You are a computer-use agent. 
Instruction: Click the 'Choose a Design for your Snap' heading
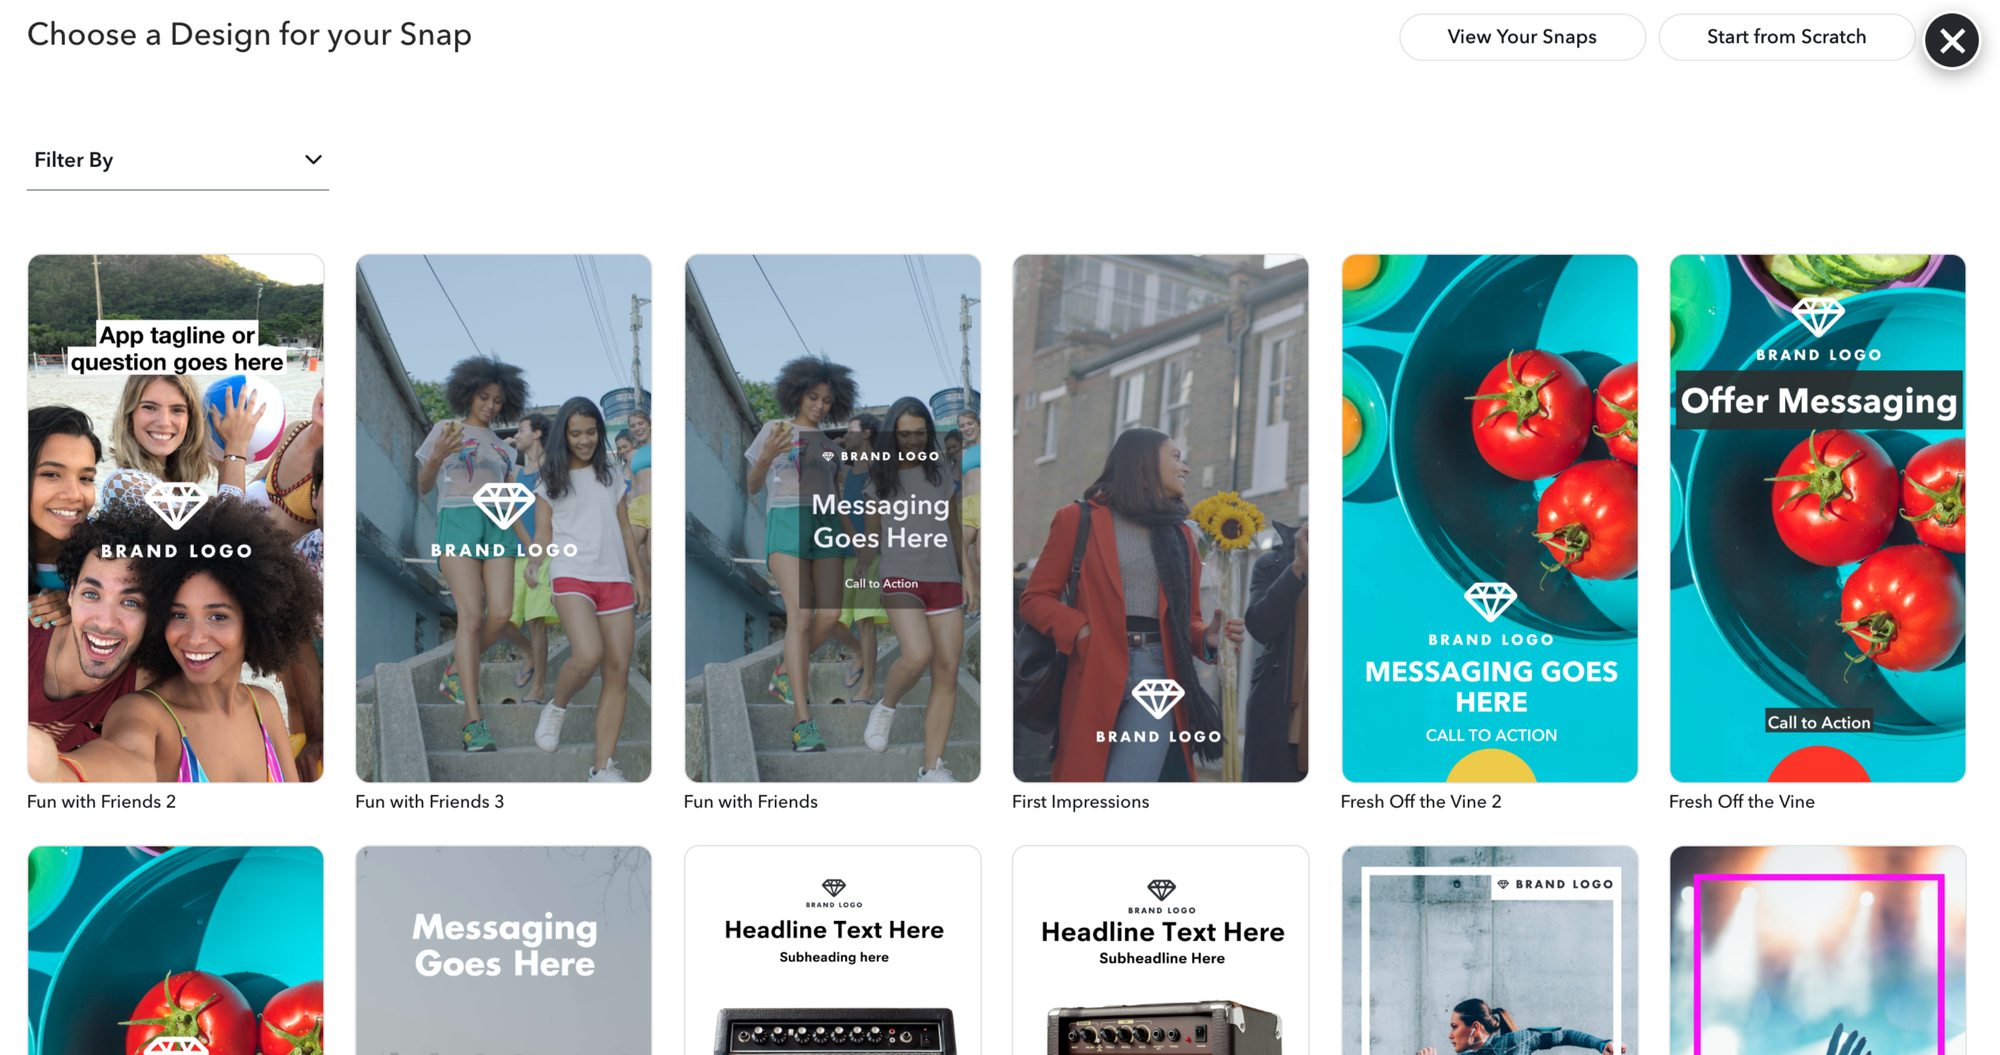pyautogui.click(x=249, y=35)
